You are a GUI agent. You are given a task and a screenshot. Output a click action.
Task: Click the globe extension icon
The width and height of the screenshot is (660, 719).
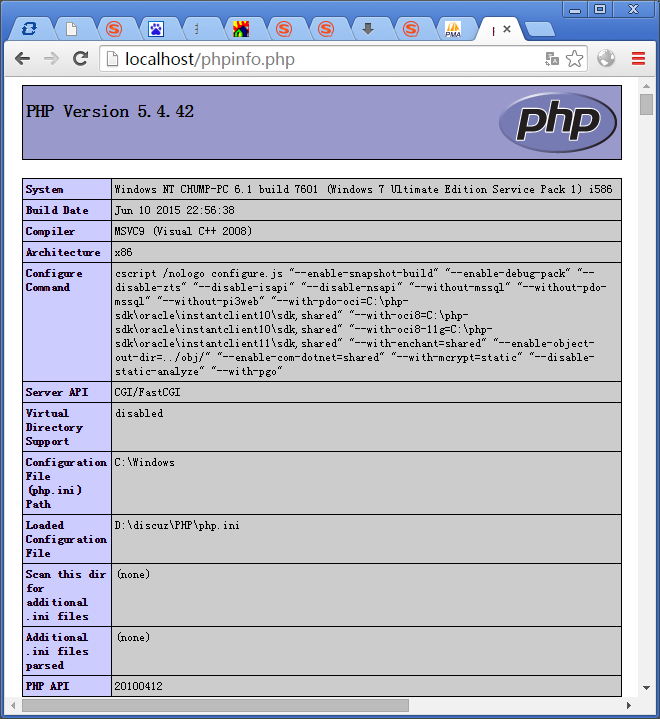click(x=606, y=59)
